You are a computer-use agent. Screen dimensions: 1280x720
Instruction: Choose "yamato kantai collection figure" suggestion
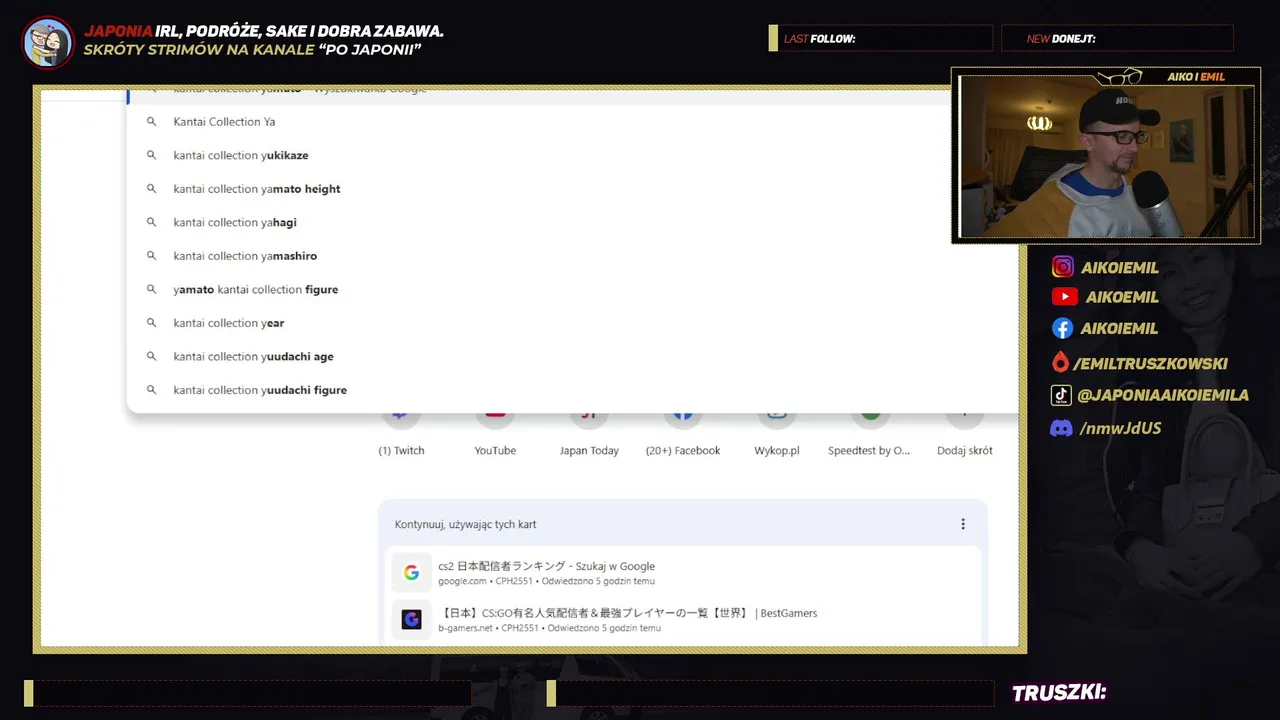(573, 289)
